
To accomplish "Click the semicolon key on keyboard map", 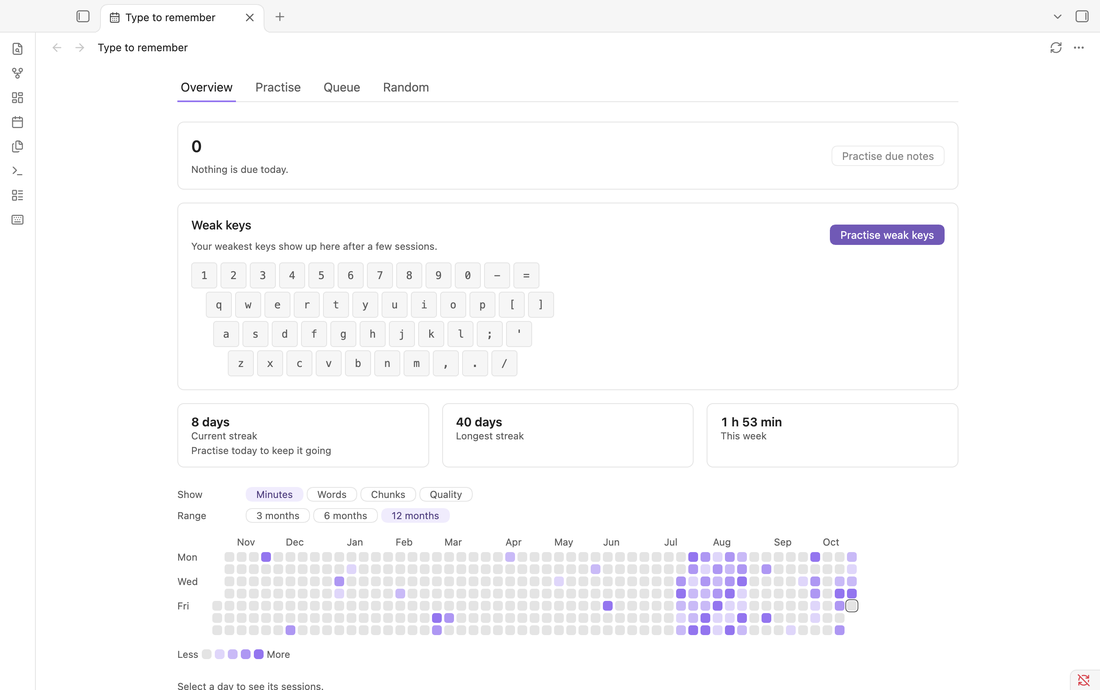I will click(x=490, y=334).
